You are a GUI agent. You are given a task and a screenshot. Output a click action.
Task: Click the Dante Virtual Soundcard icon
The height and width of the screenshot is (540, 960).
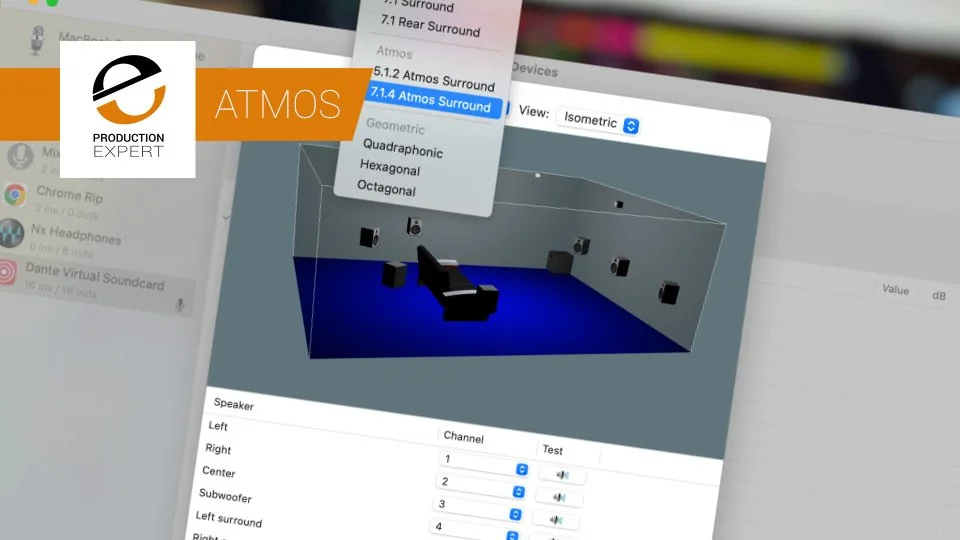point(7,272)
